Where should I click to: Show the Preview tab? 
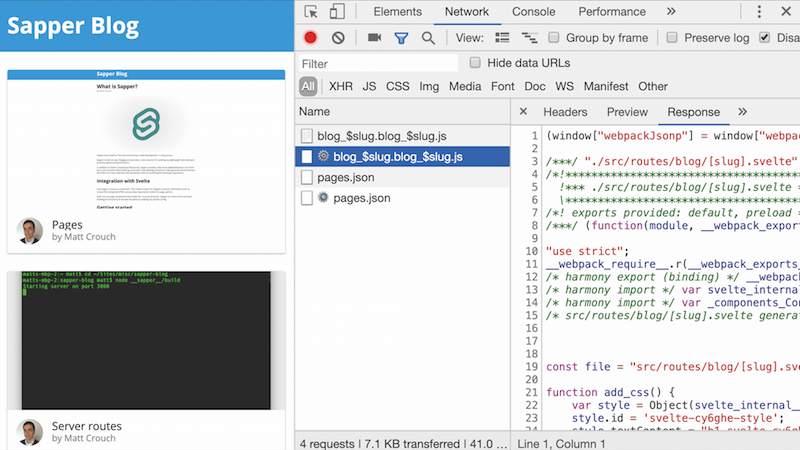tap(627, 112)
